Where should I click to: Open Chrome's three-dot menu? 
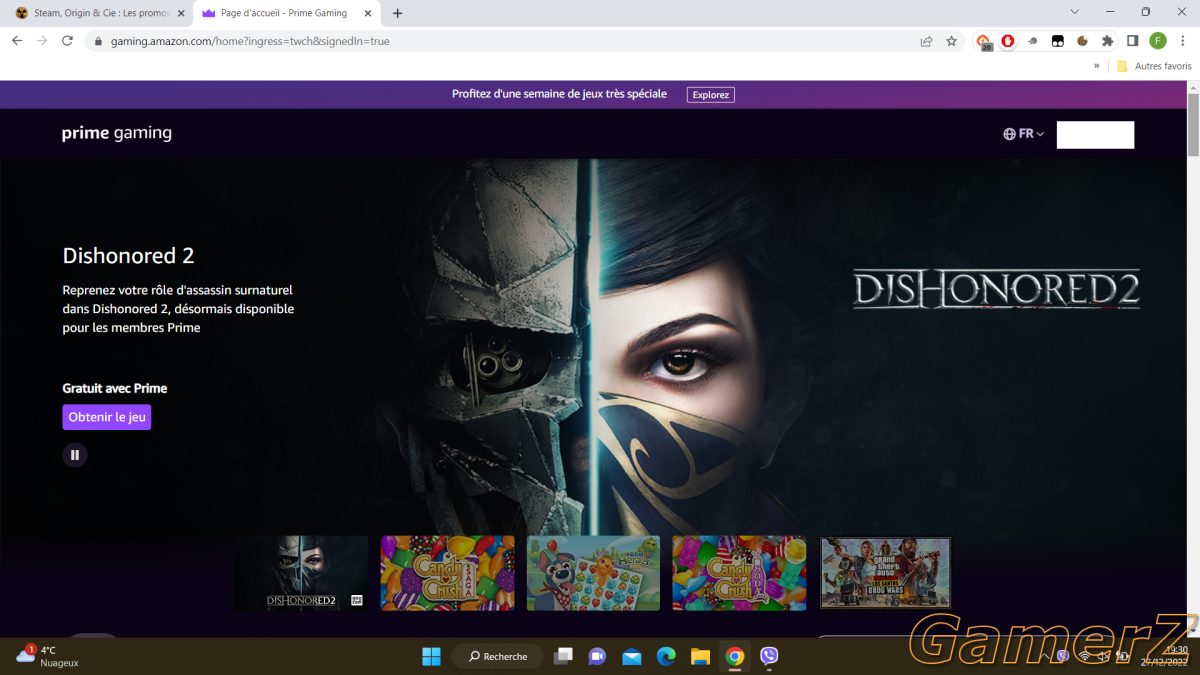(1183, 41)
